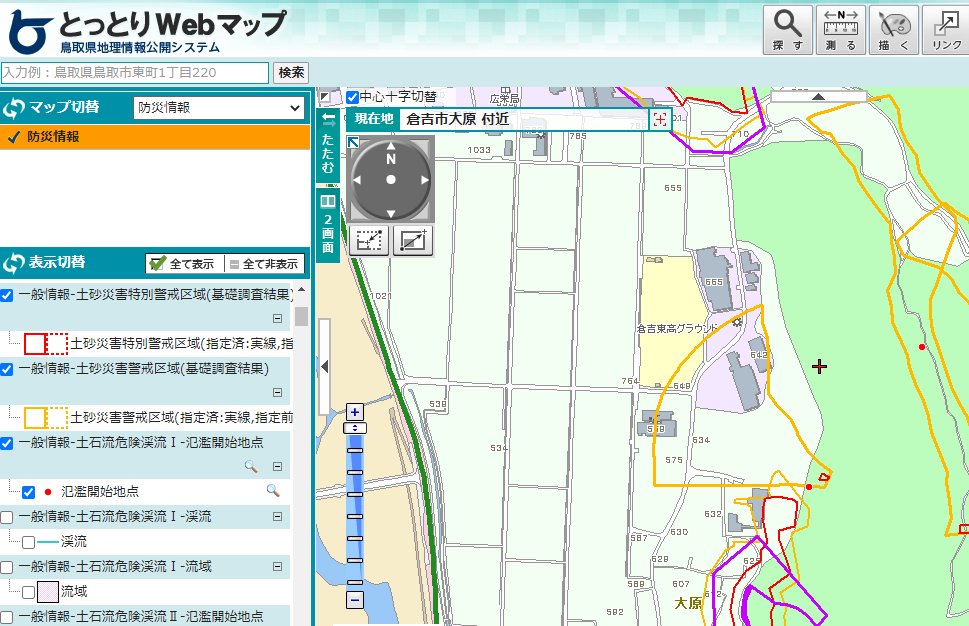Click the 大原 place label on map
The image size is (969, 626).
click(x=687, y=603)
